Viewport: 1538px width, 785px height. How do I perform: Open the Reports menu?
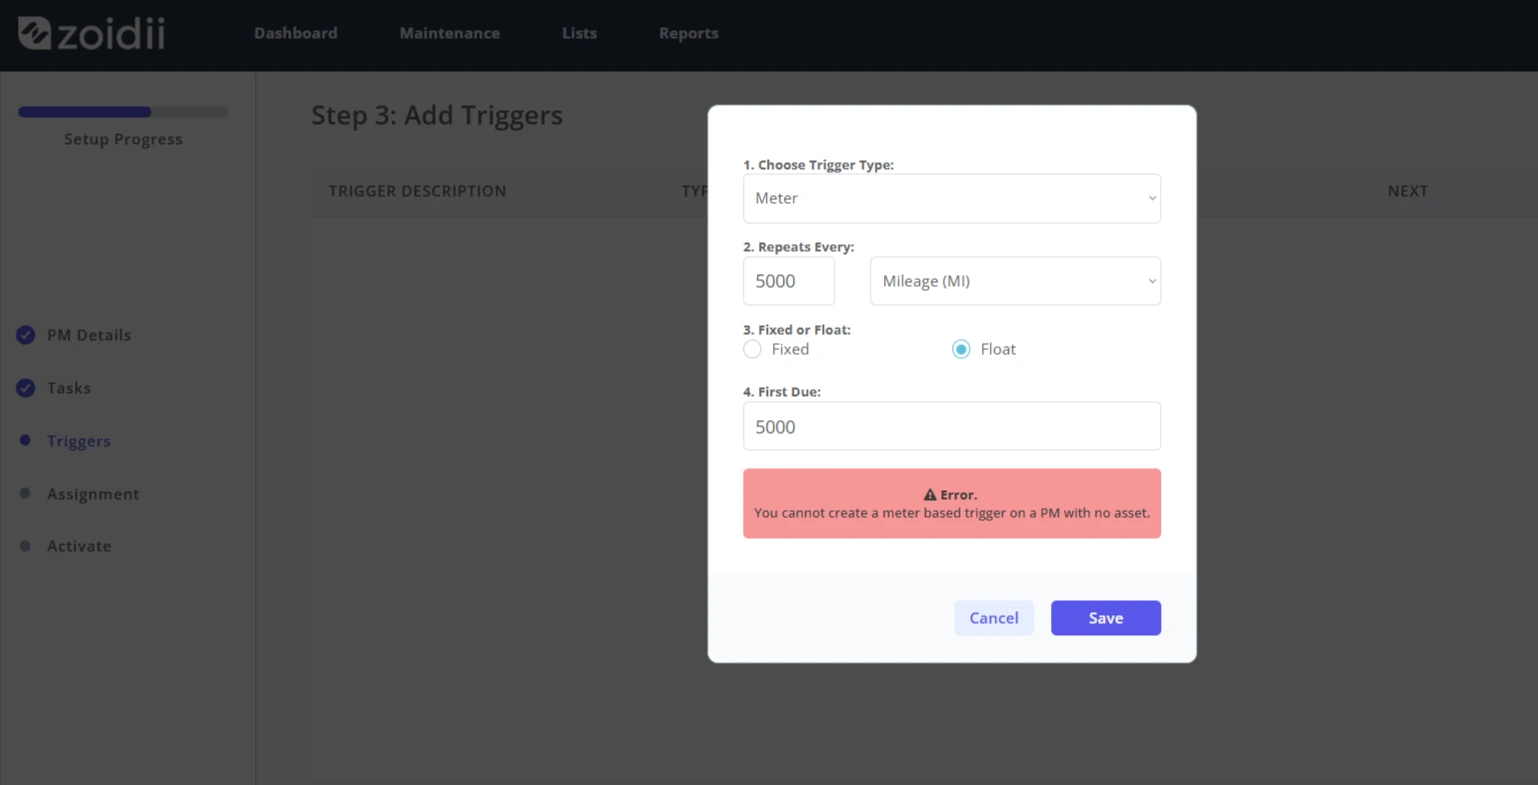click(689, 33)
